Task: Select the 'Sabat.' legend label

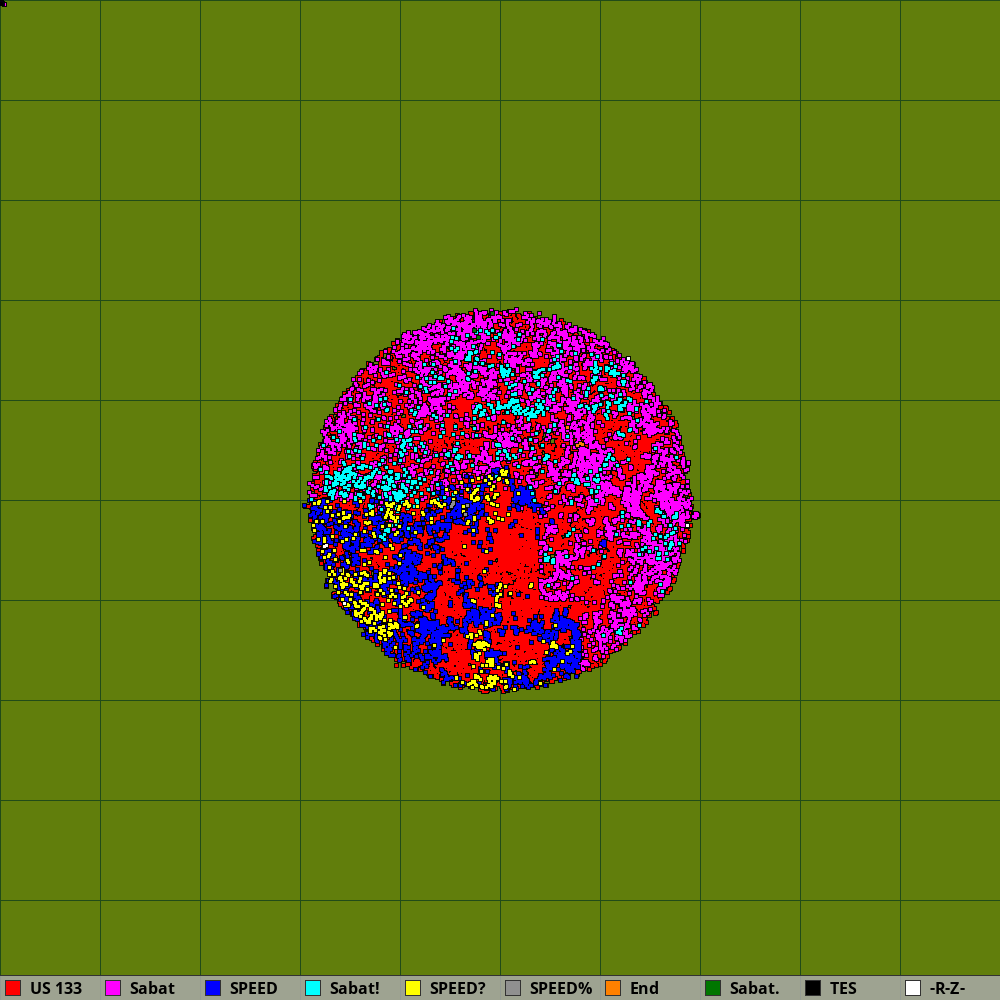Action: pos(754,989)
